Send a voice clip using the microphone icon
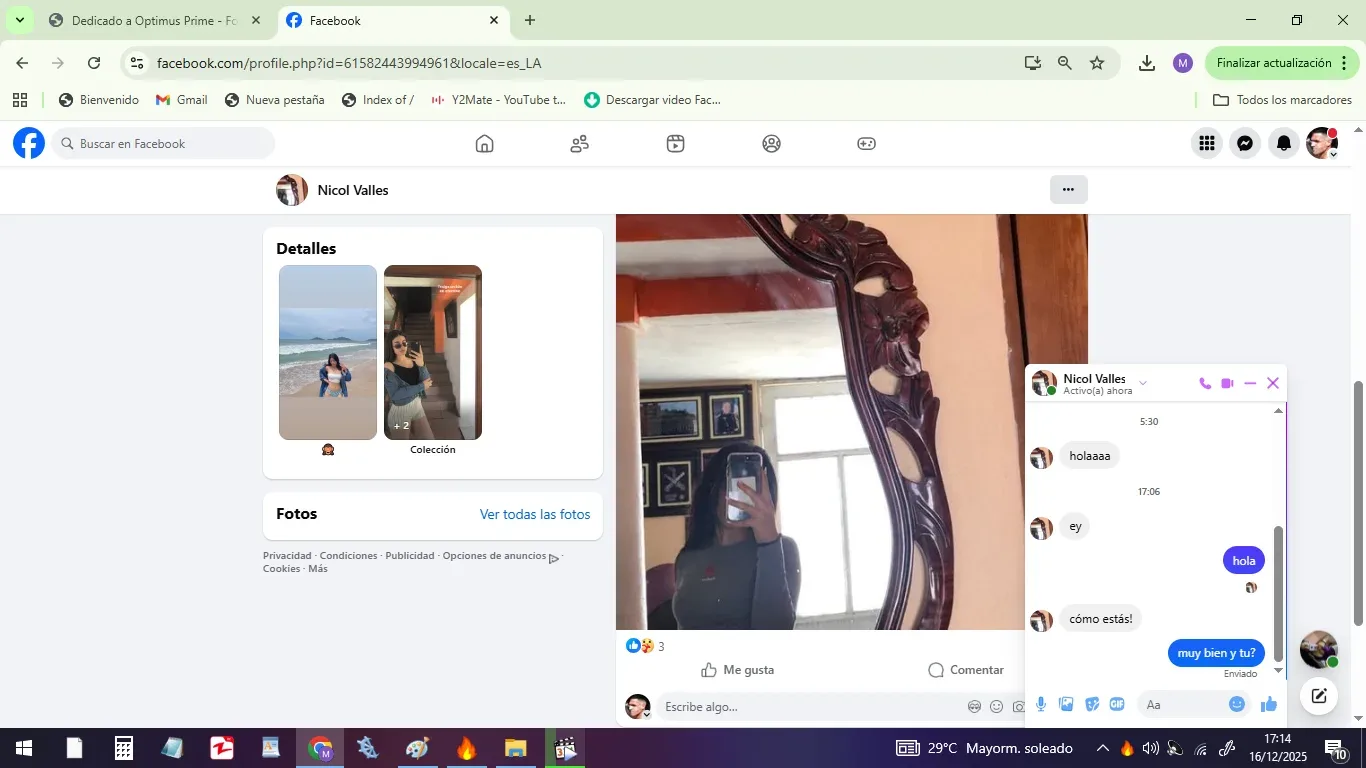The height and width of the screenshot is (768, 1366). pyautogui.click(x=1041, y=704)
